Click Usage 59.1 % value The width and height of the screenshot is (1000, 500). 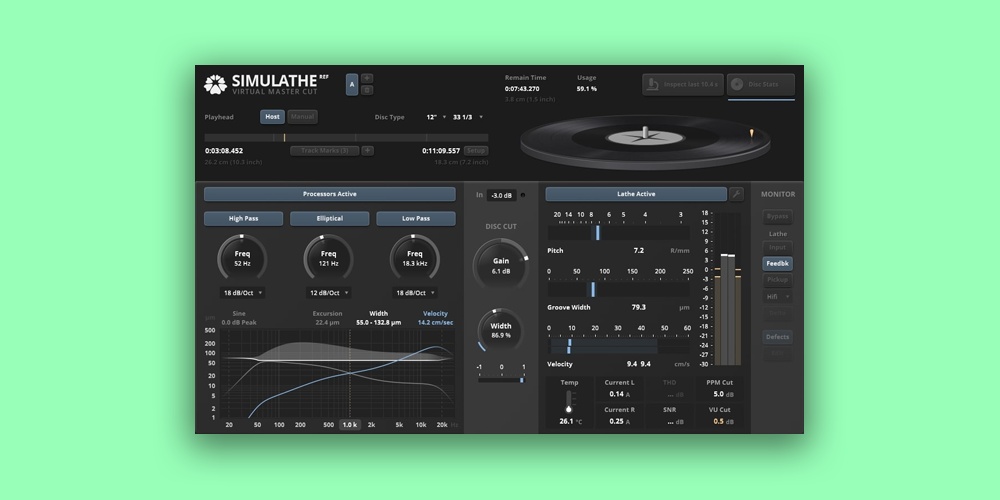click(x=587, y=89)
